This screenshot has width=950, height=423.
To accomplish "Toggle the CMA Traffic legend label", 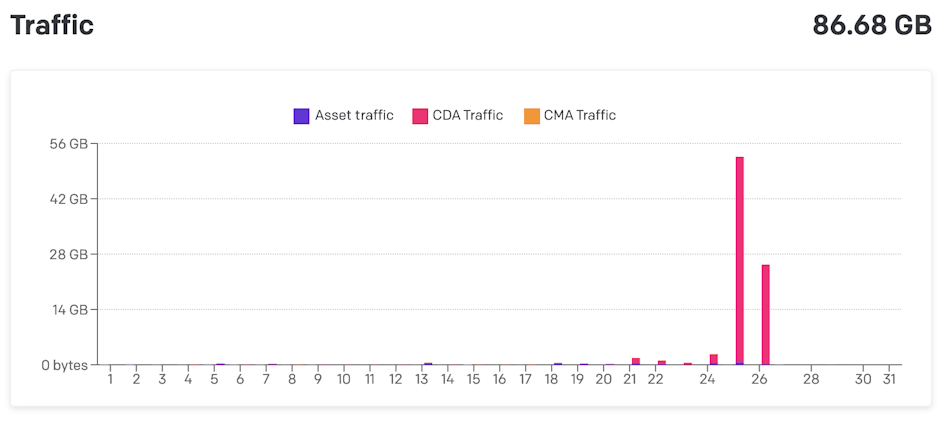I will point(579,115).
